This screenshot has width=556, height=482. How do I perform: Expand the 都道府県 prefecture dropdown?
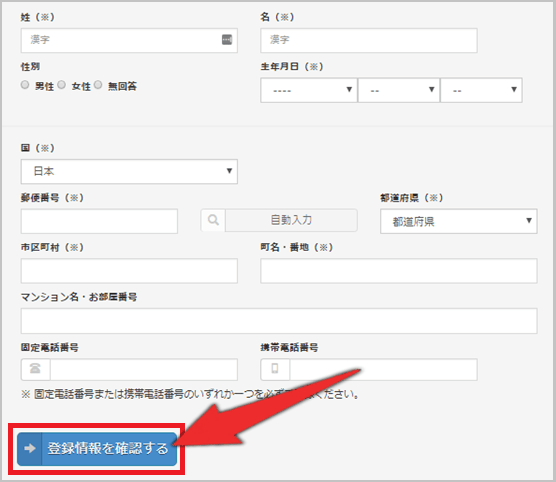pyautogui.click(x=458, y=221)
